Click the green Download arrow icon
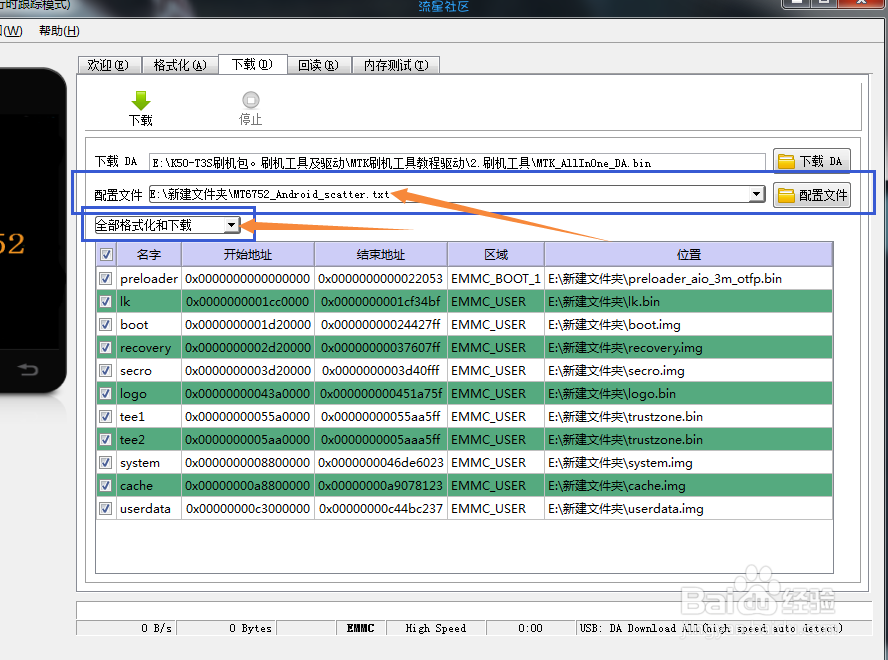 [x=141, y=101]
